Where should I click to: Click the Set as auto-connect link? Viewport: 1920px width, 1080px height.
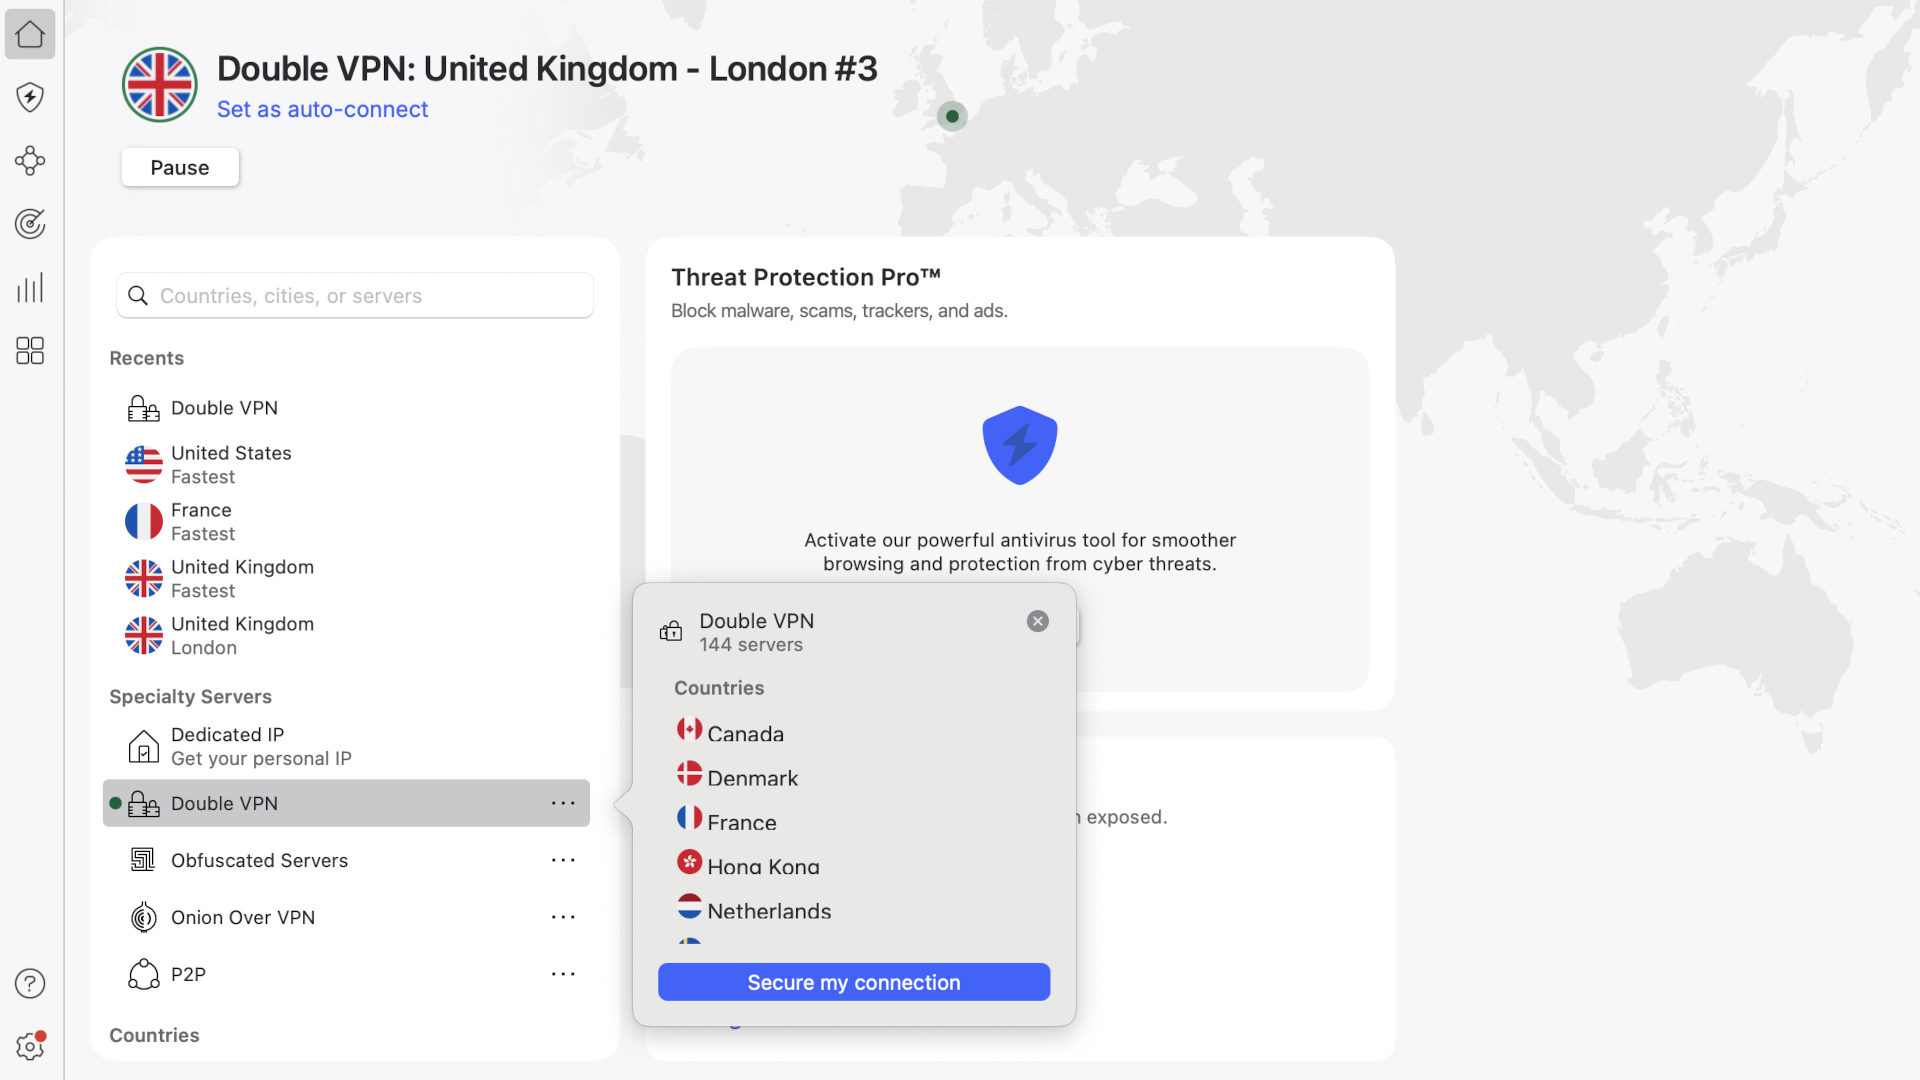[x=322, y=109]
